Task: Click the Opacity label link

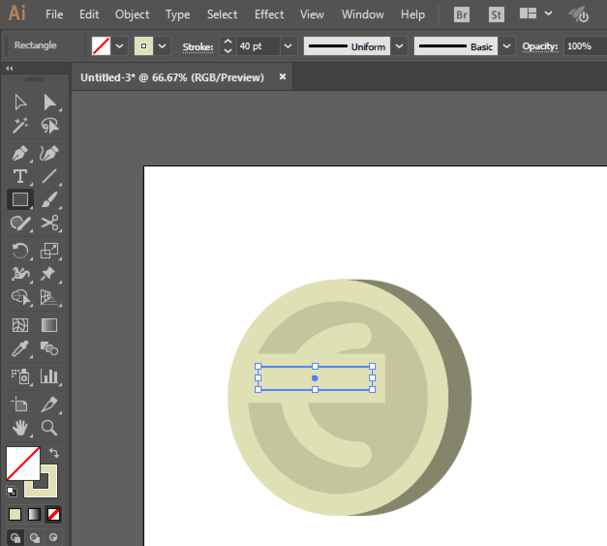Action: pos(539,47)
